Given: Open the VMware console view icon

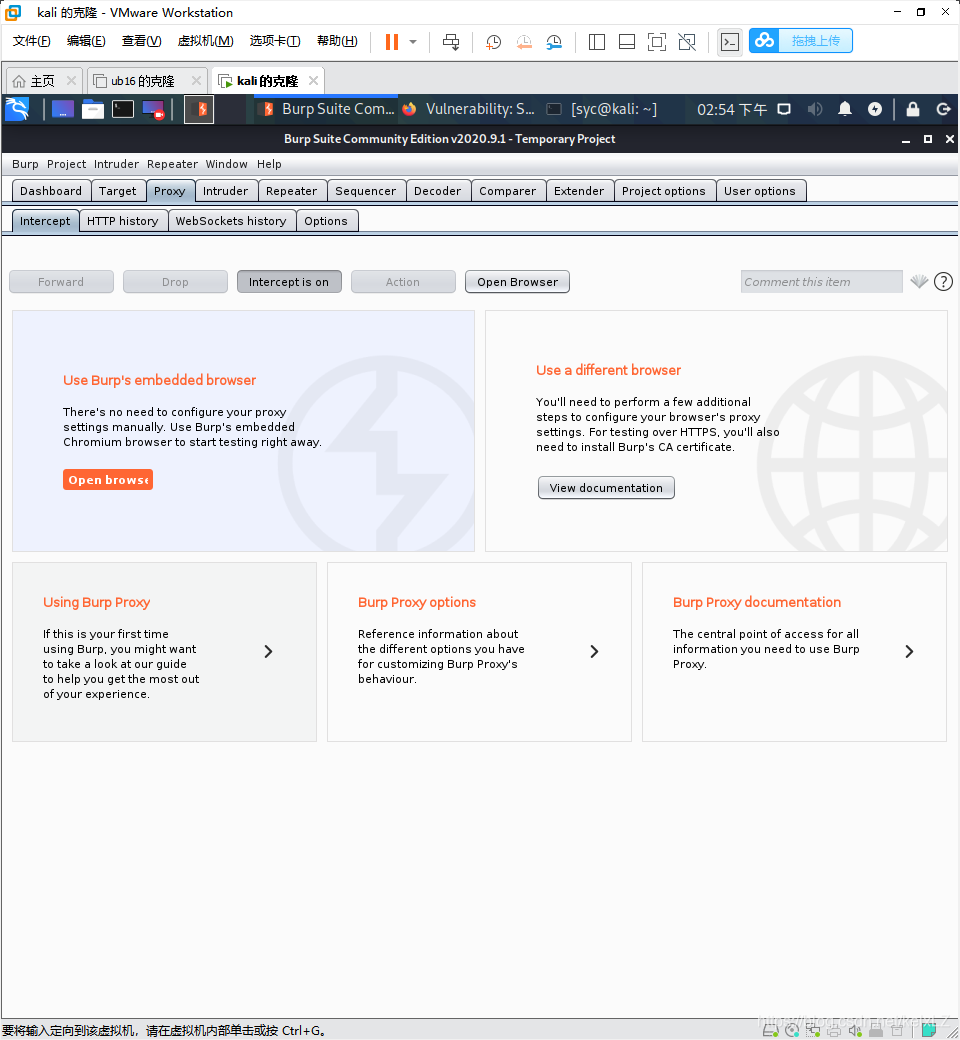Looking at the screenshot, I should (x=730, y=42).
